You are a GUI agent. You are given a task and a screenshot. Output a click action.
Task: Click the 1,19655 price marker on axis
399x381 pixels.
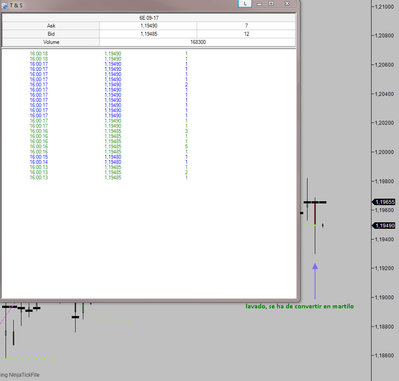(x=384, y=202)
